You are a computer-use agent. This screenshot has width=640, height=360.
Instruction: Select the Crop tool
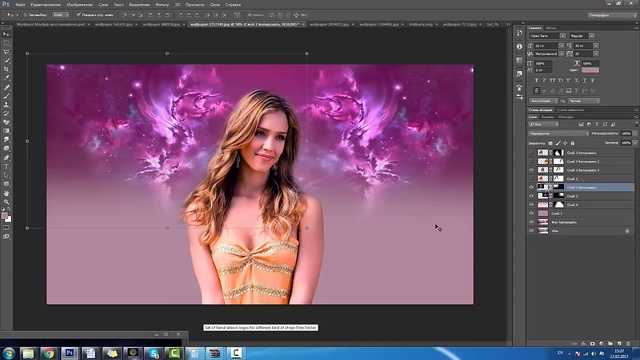coord(6,69)
